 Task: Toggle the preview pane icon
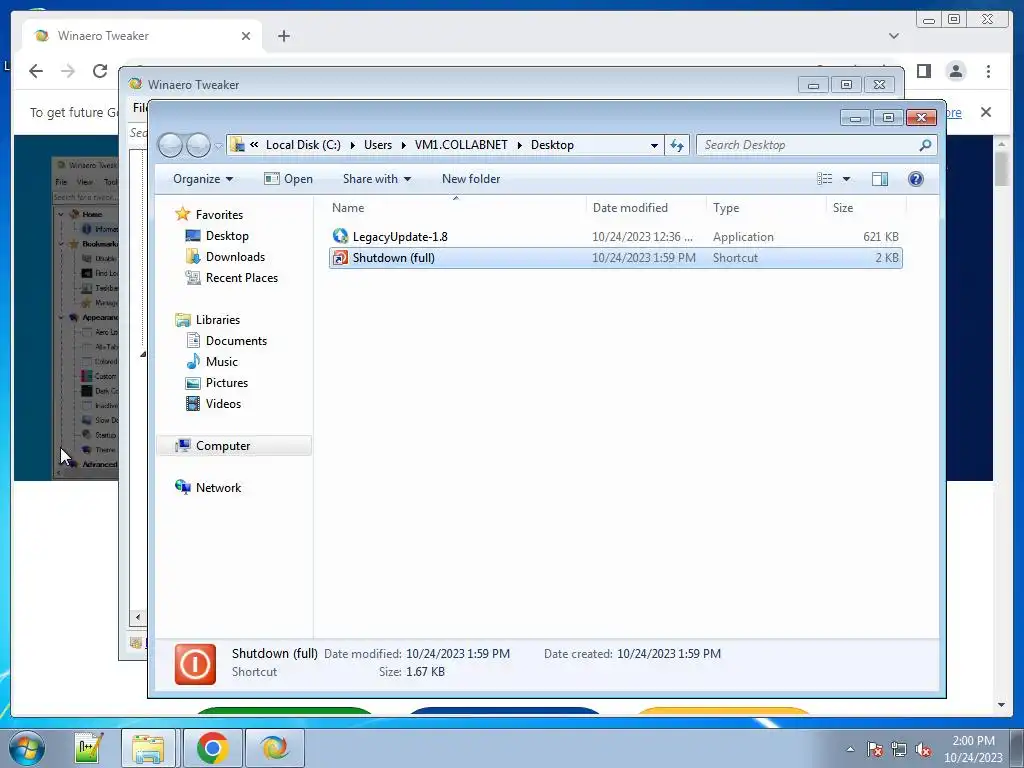tap(880, 179)
